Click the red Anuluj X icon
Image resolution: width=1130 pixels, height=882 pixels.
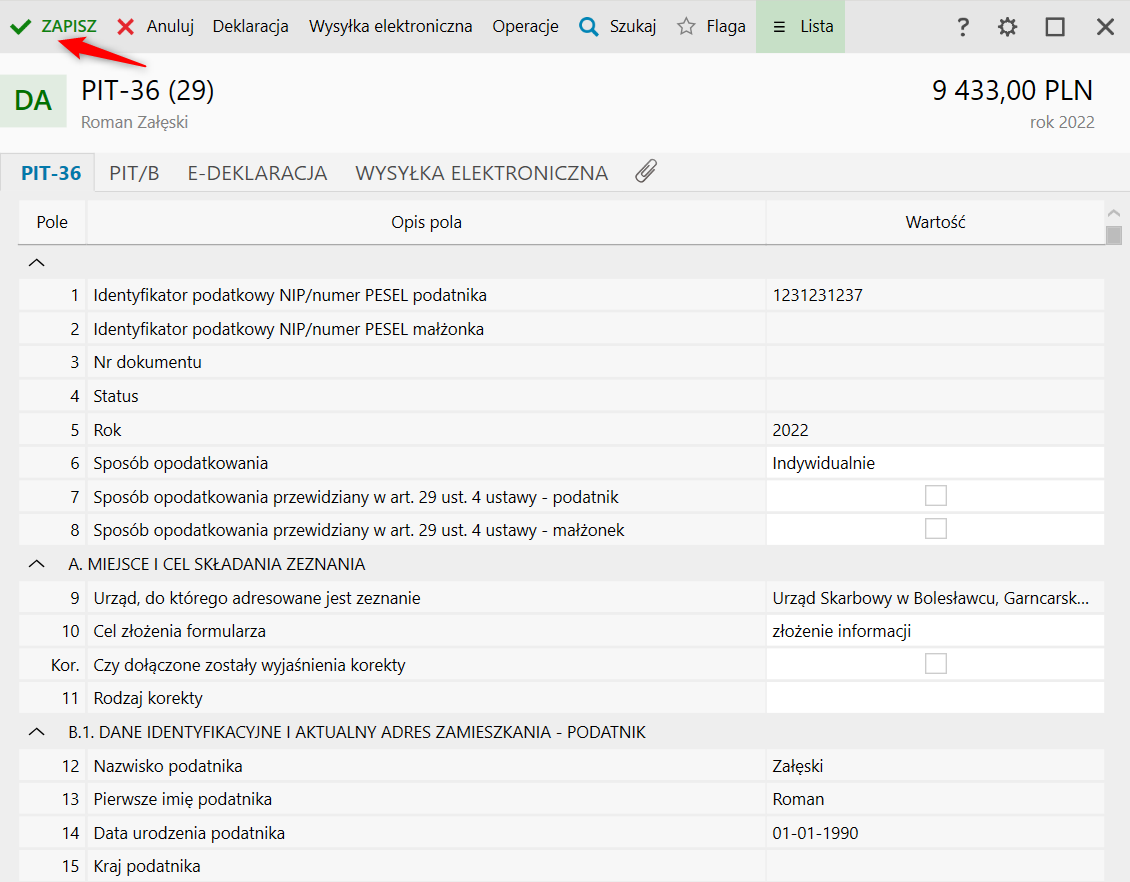[x=126, y=27]
